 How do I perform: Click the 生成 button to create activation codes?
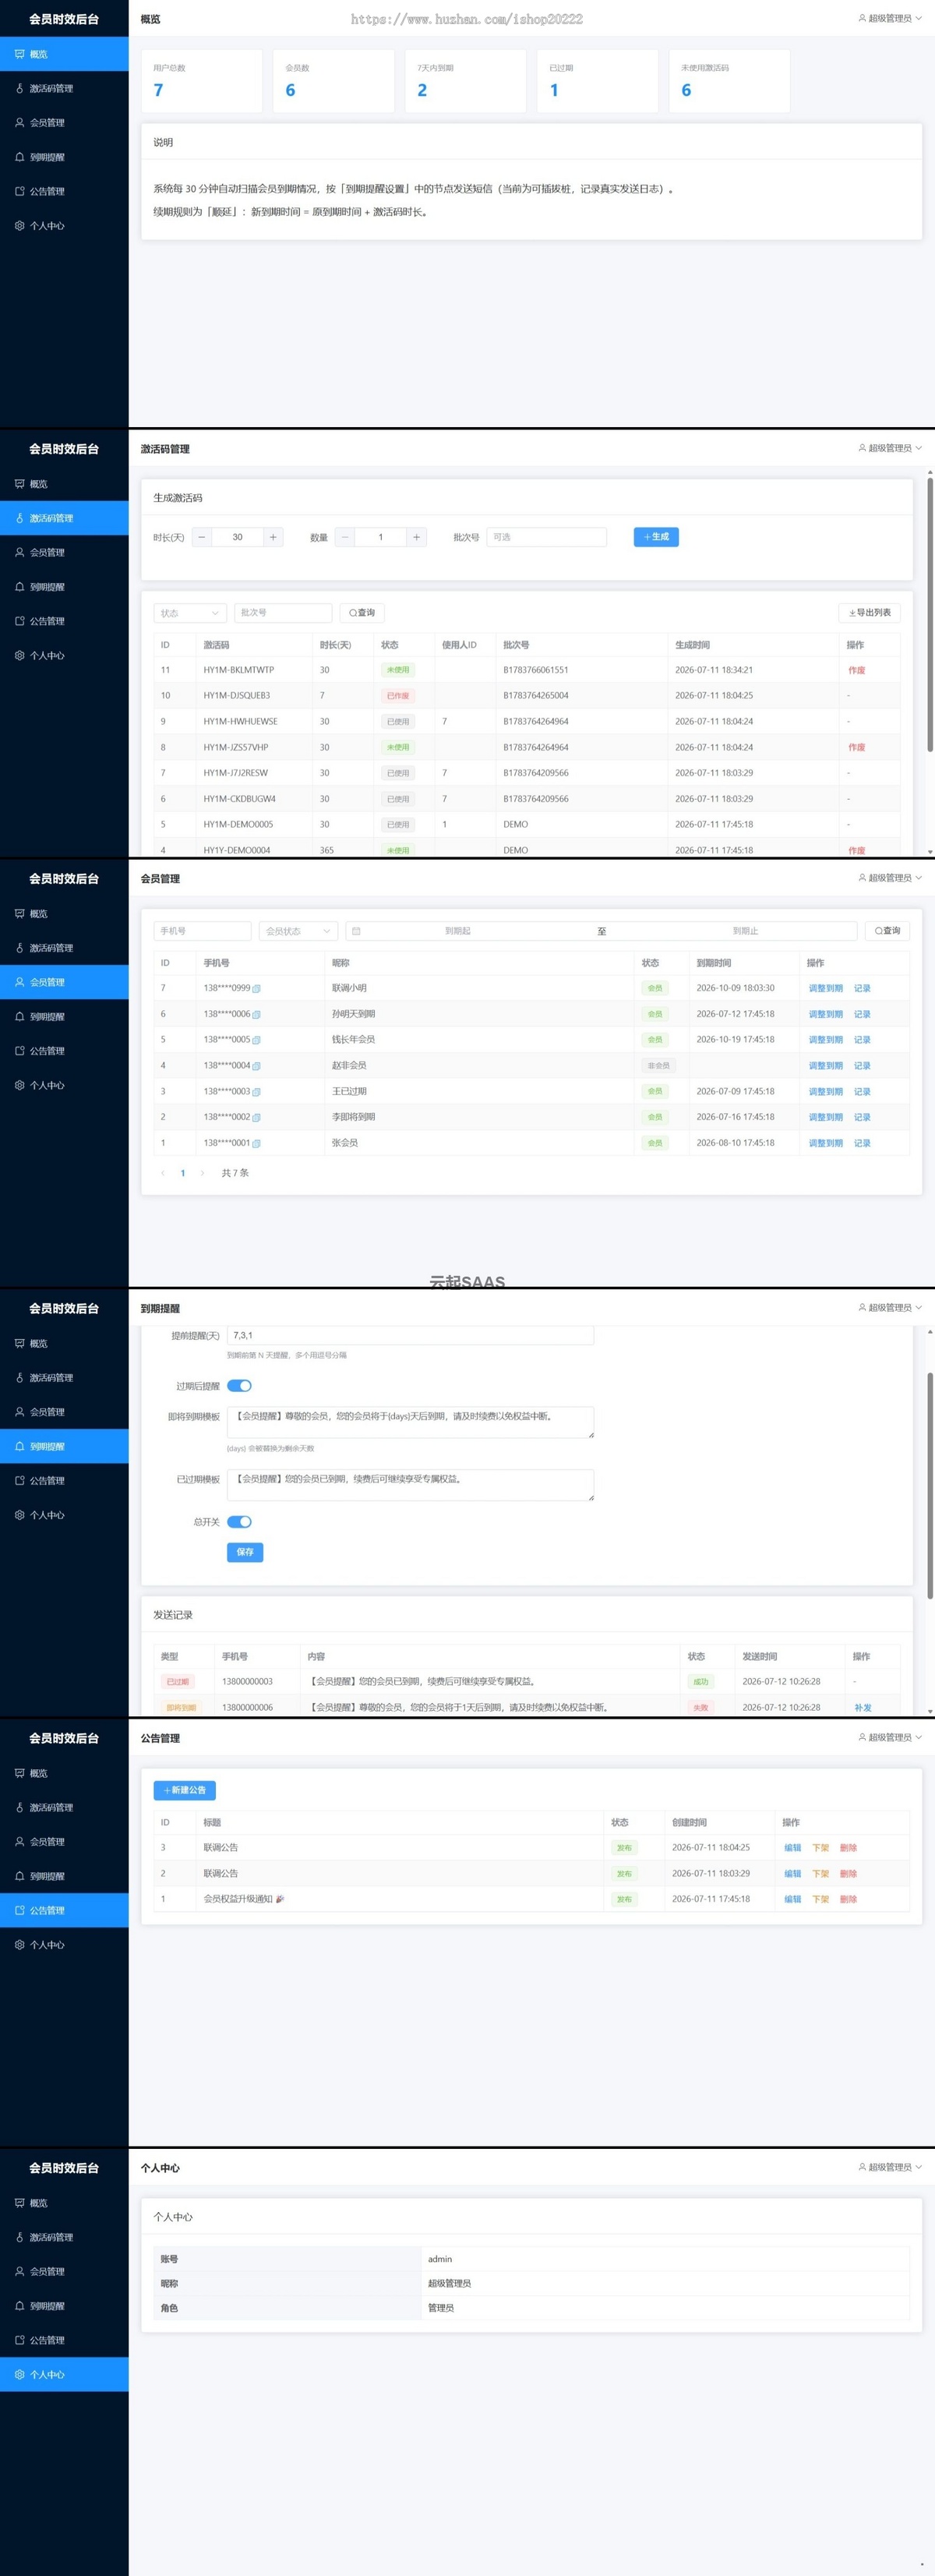click(x=656, y=537)
